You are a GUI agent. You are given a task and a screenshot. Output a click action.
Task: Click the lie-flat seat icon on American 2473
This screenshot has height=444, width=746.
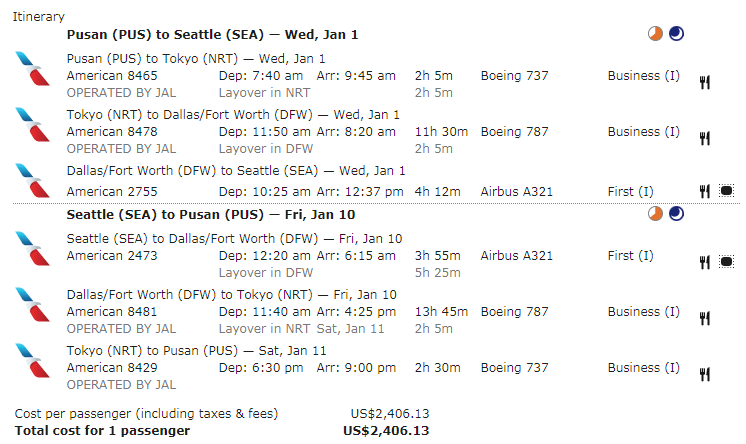pyautogui.click(x=726, y=261)
